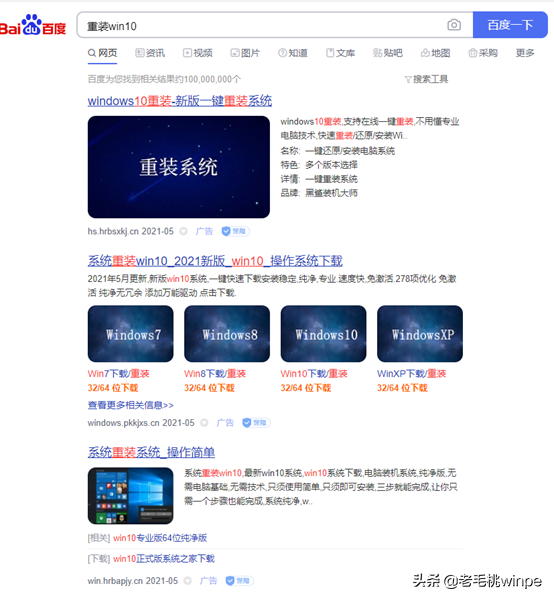Click the Windows8 thumbnail
Viewport: 554px width, 600px height.
pos(227,334)
